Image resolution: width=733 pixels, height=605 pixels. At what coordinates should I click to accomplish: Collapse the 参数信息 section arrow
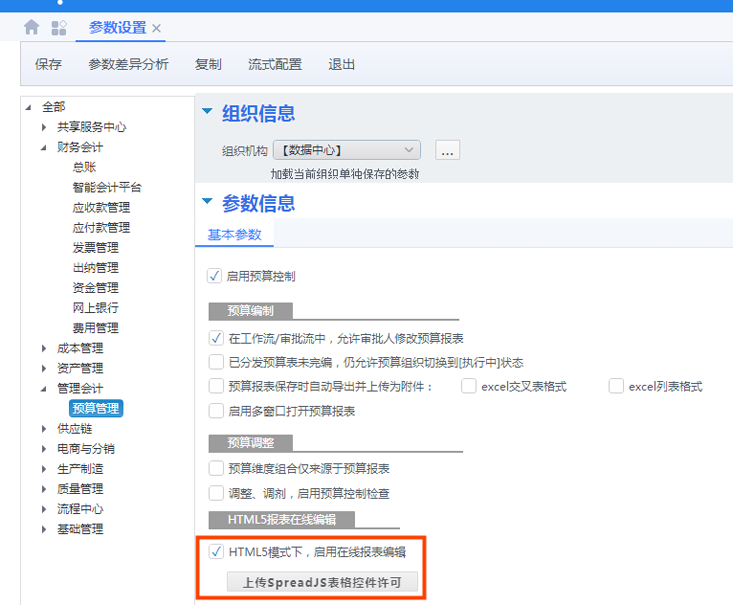(x=208, y=202)
